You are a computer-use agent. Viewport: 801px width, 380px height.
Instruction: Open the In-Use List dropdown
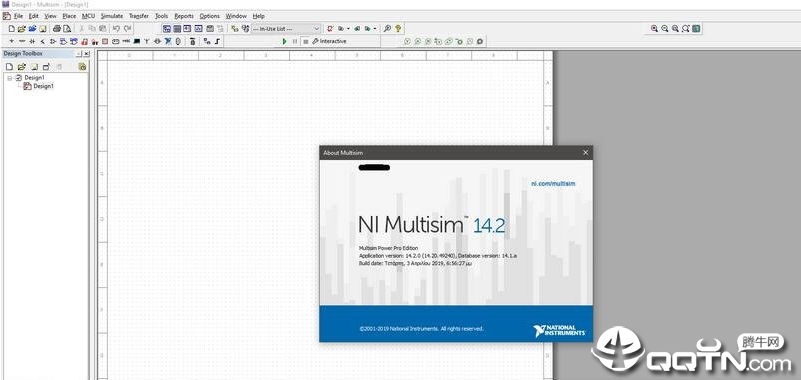click(286, 29)
